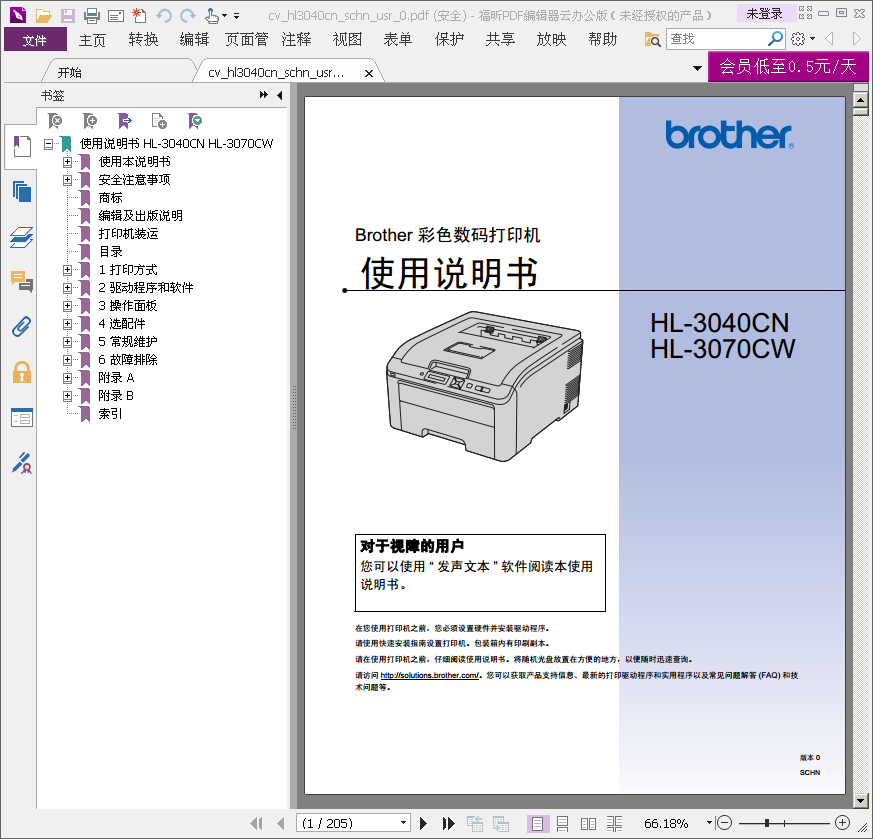Expand the bookmarks panel double-arrow button
Screen dimensions: 873x839
[x=263, y=95]
